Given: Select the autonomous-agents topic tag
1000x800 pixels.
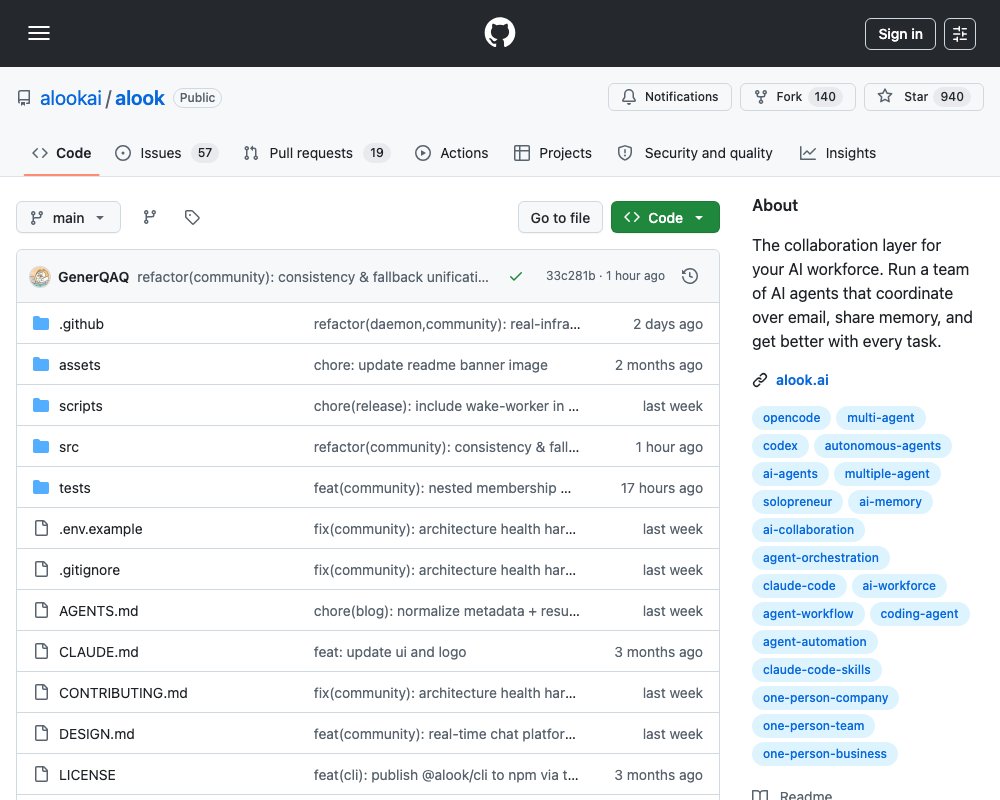Looking at the screenshot, I should pyautogui.click(x=882, y=446).
